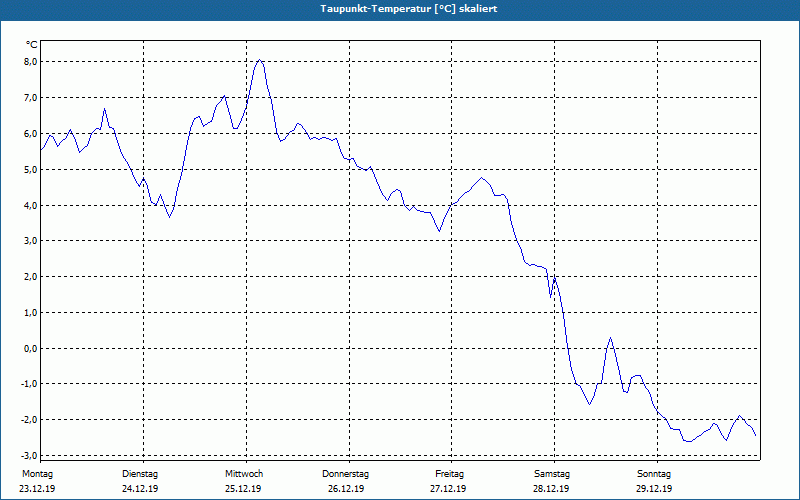Click the Dienstag day label
This screenshot has height=500, width=800.
point(140,474)
